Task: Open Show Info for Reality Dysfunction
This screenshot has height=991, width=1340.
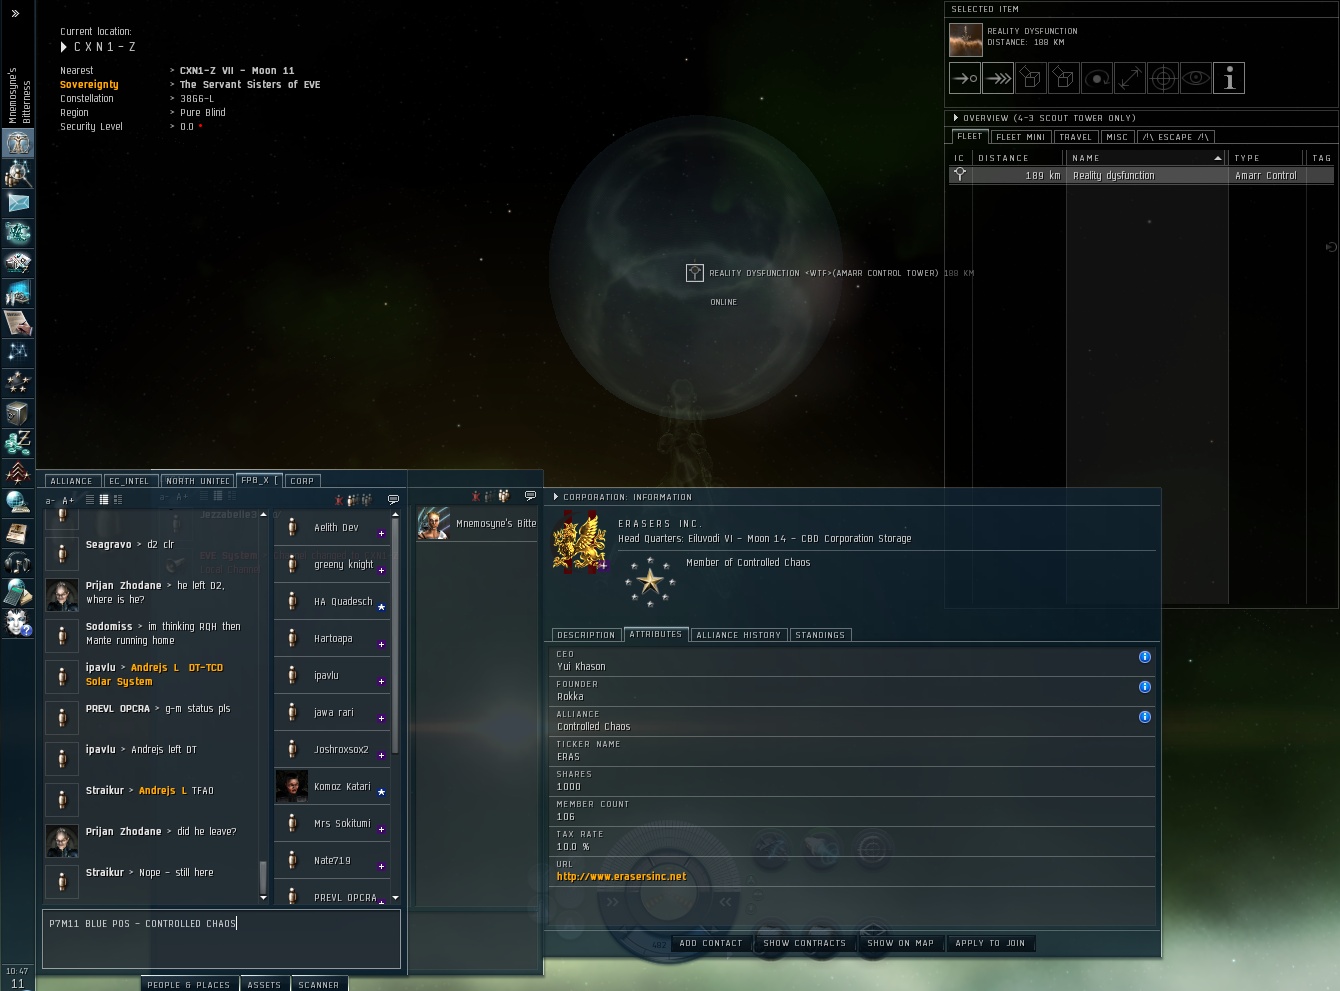Action: click(1229, 78)
